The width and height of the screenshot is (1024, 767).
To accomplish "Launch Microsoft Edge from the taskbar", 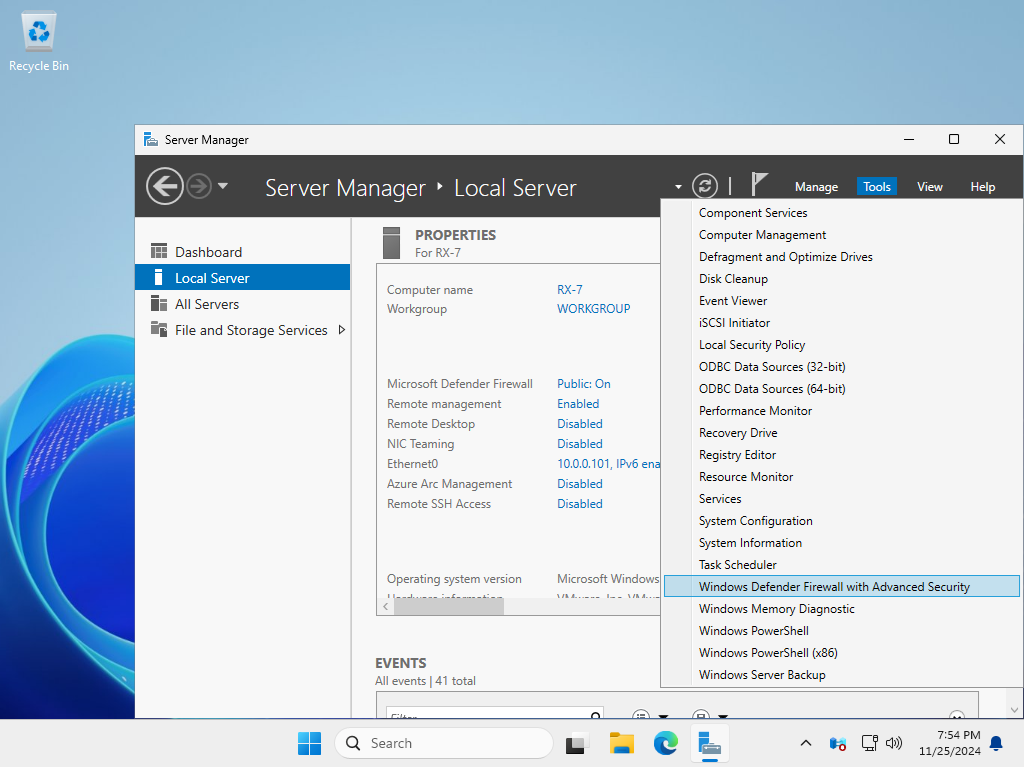I will point(665,743).
